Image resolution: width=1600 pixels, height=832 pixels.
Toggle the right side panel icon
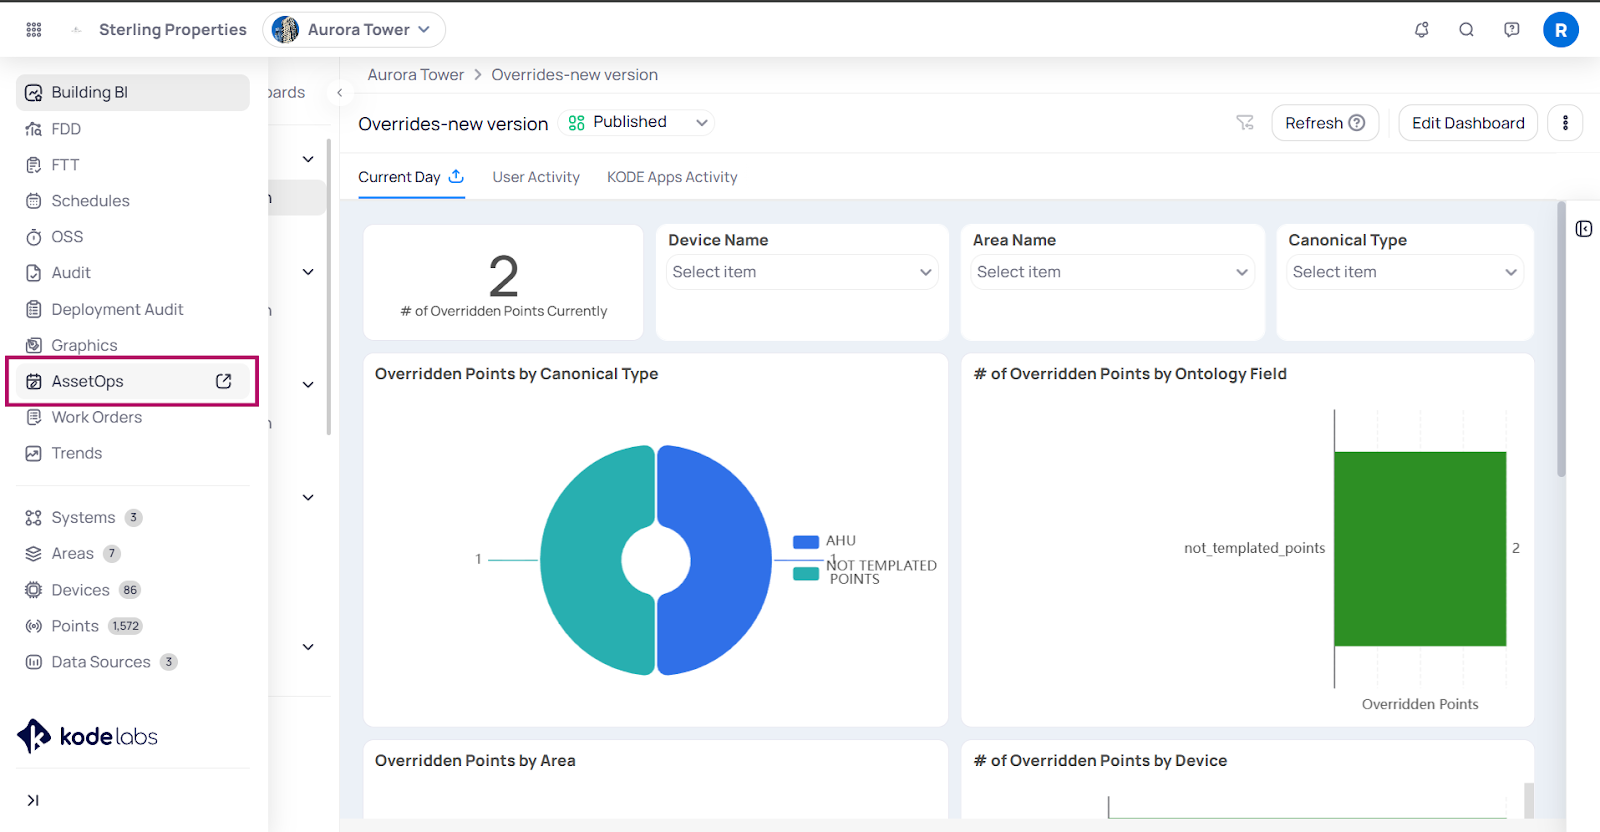[x=1583, y=229]
